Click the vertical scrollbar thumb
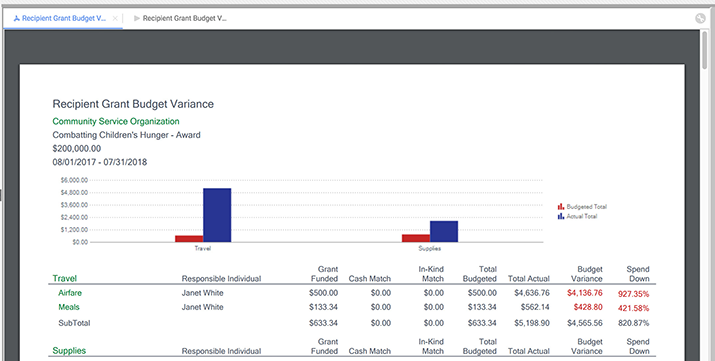This screenshot has height=361, width=715. 706,50
